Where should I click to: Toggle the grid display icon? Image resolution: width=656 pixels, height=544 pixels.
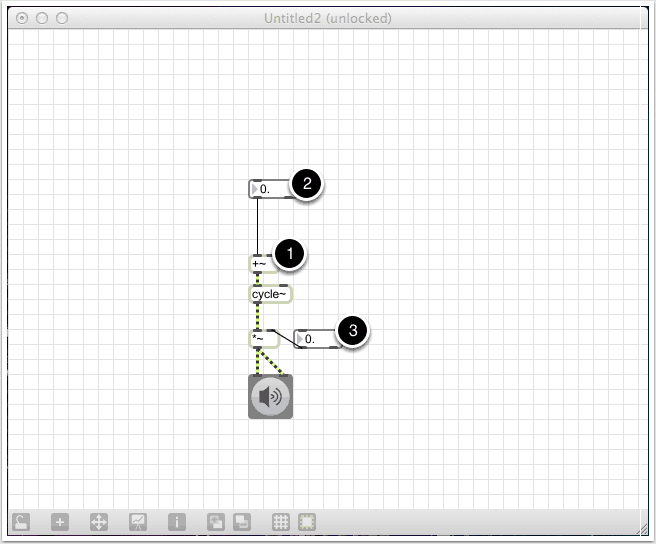point(281,521)
